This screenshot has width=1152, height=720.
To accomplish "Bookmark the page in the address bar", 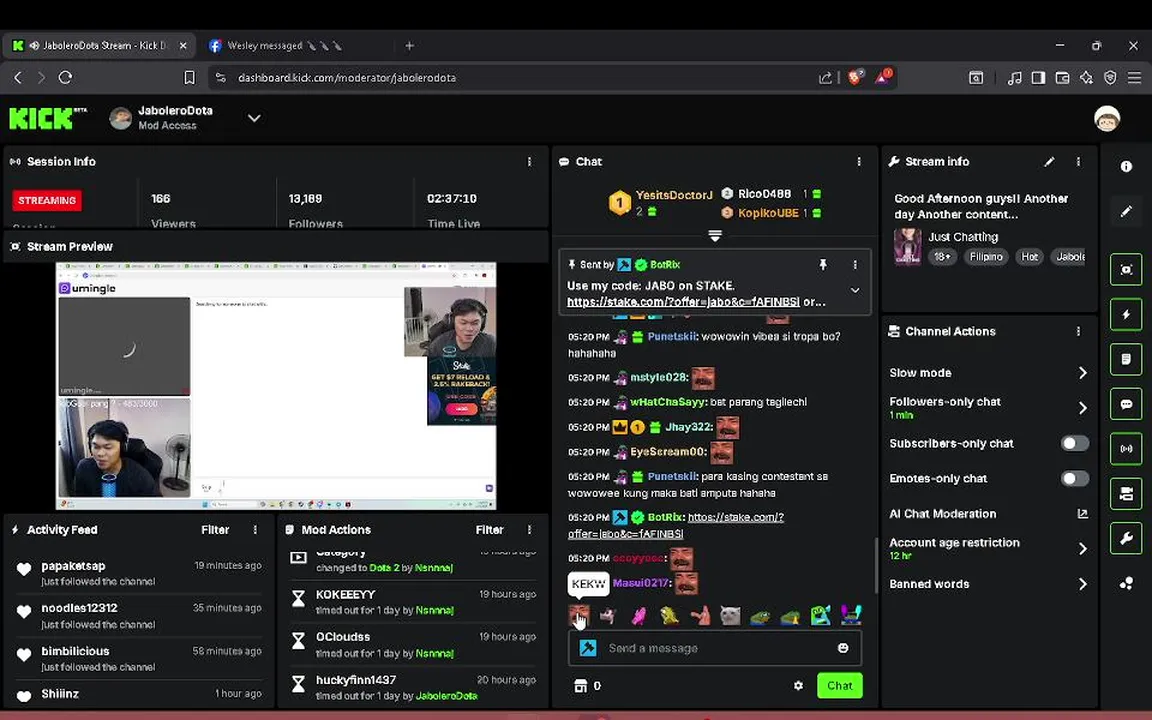I will pyautogui.click(x=190, y=77).
